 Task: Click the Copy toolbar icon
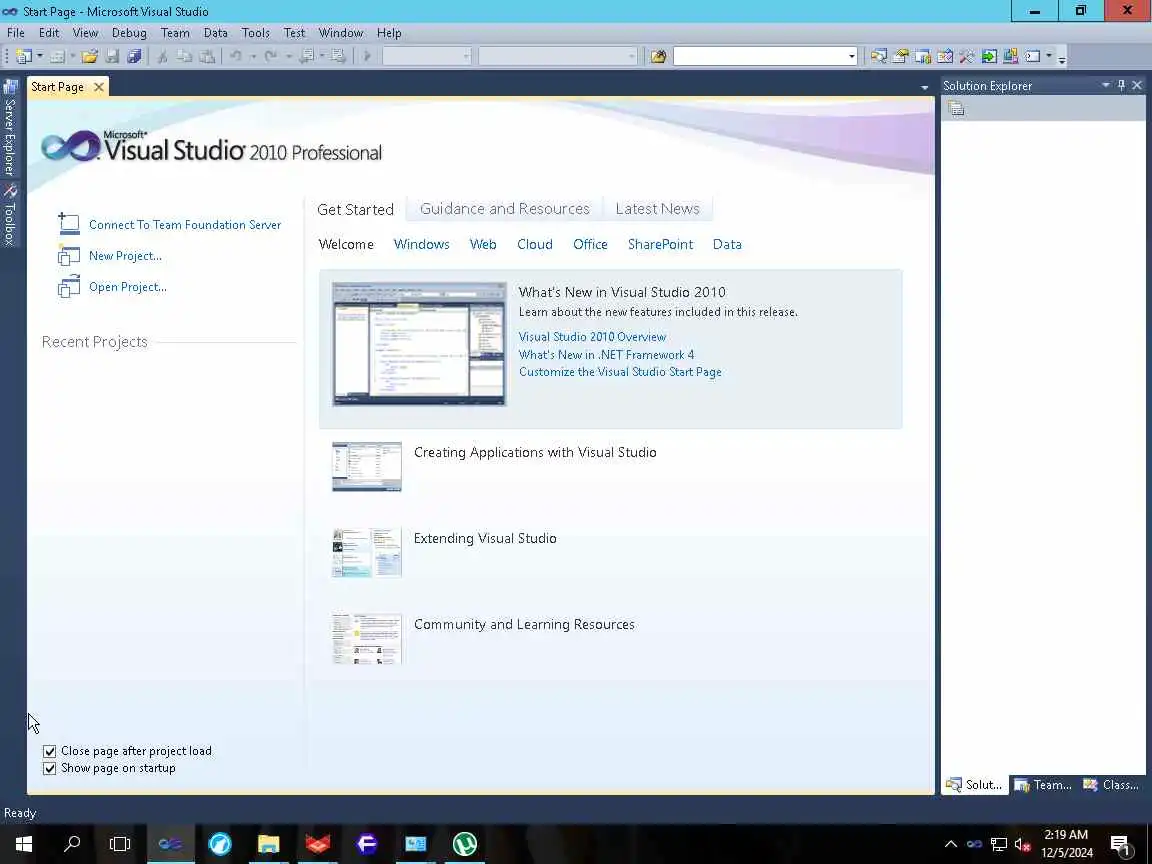coord(184,56)
